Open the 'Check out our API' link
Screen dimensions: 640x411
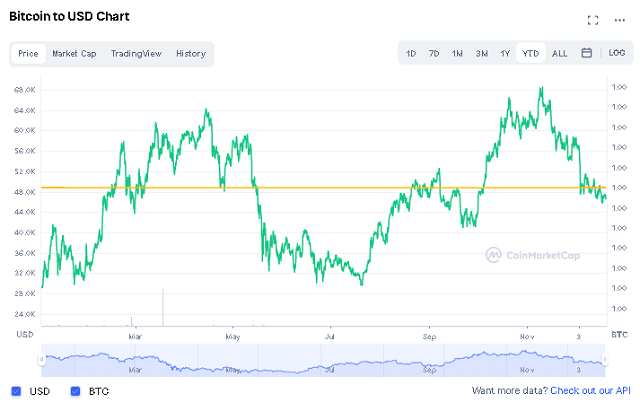click(591, 391)
